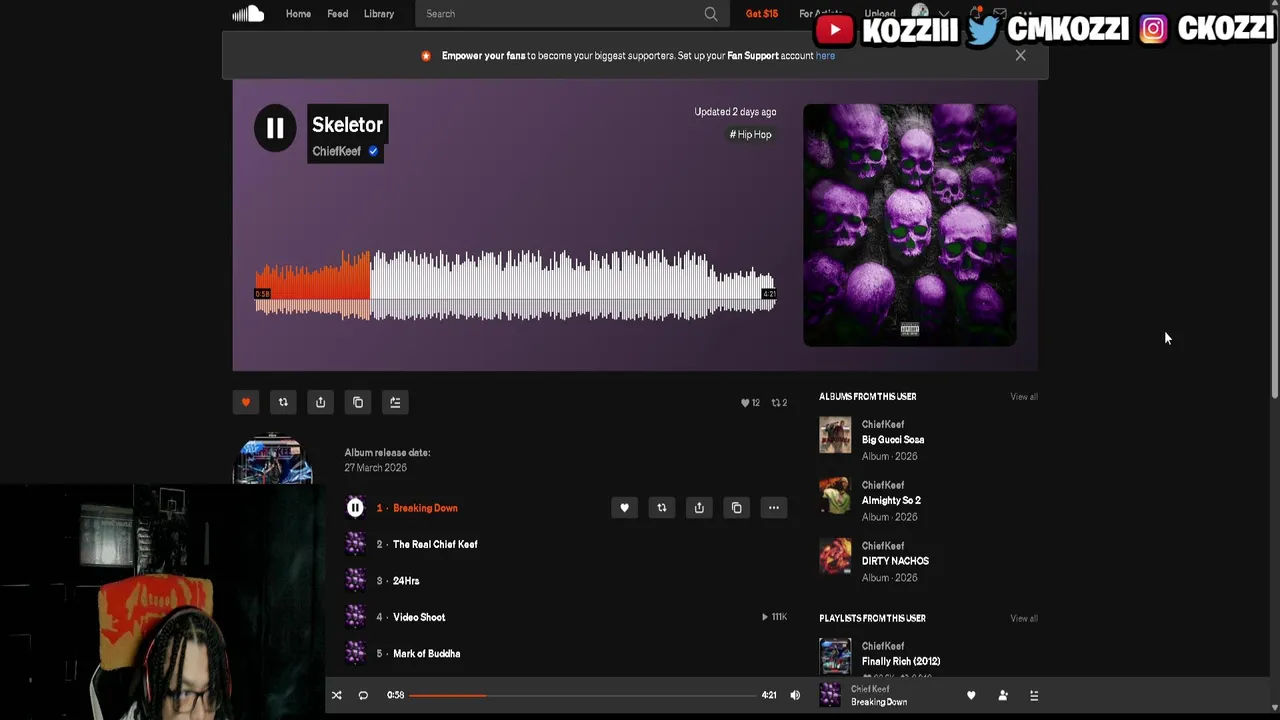Click the 12 likes count

click(x=750, y=403)
